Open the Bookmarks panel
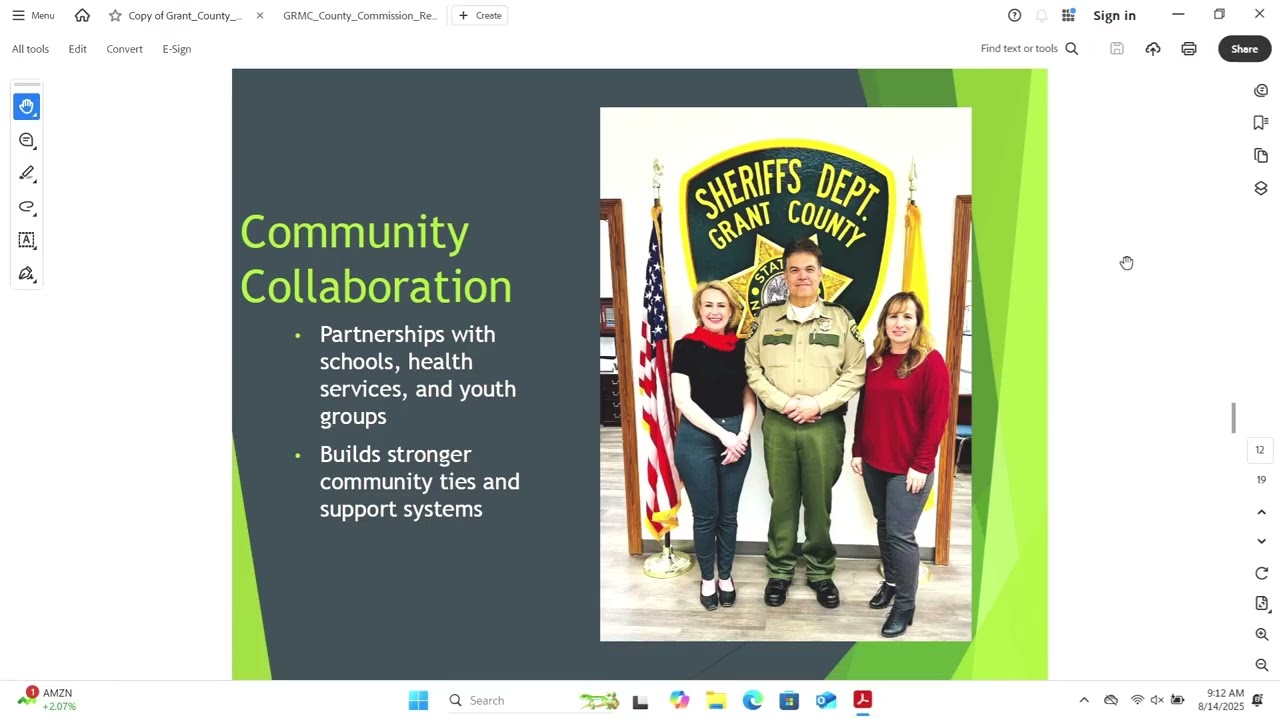The height and width of the screenshot is (720, 1280). pyautogui.click(x=1261, y=122)
